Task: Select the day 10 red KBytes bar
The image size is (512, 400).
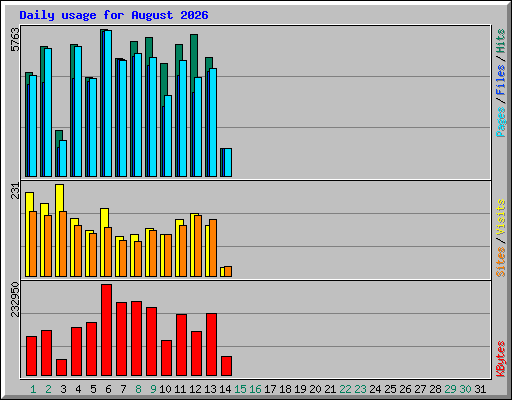Action: click(167, 358)
